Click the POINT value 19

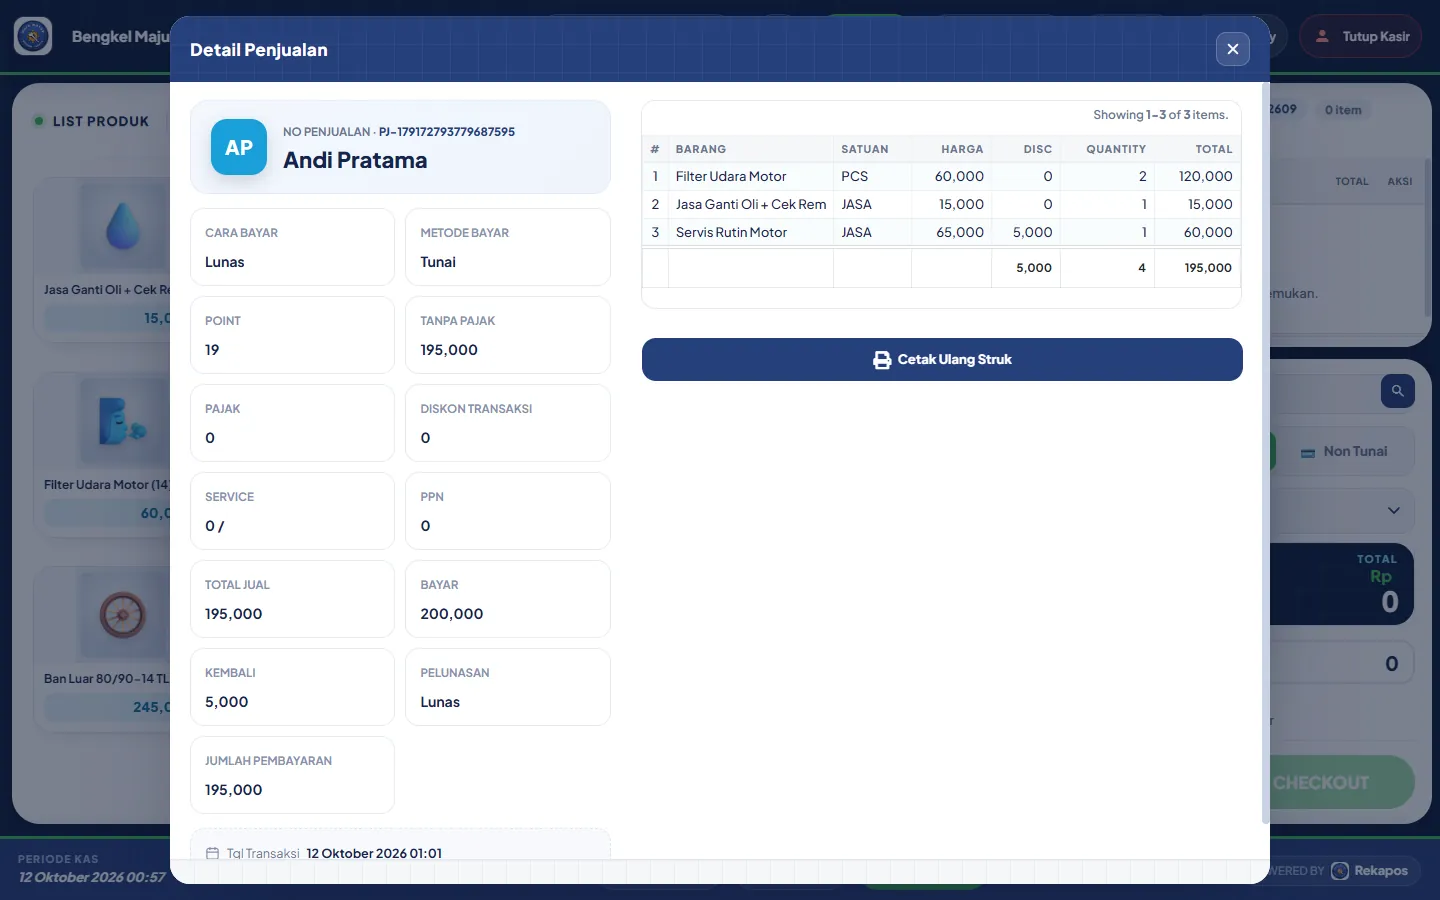click(212, 350)
